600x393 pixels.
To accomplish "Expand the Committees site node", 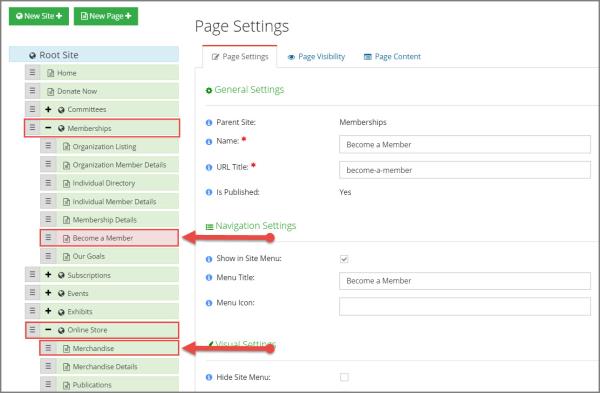I will coord(48,109).
